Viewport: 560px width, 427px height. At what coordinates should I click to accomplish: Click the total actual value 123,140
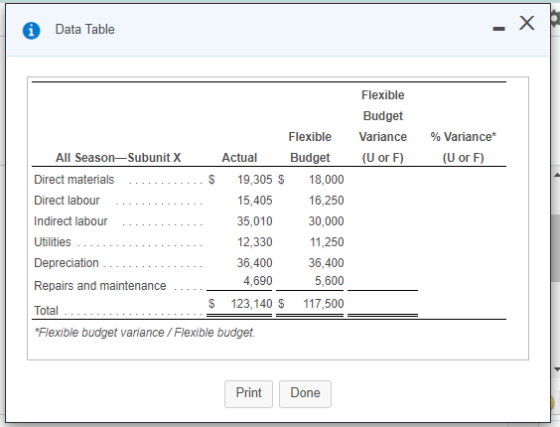[251, 303]
